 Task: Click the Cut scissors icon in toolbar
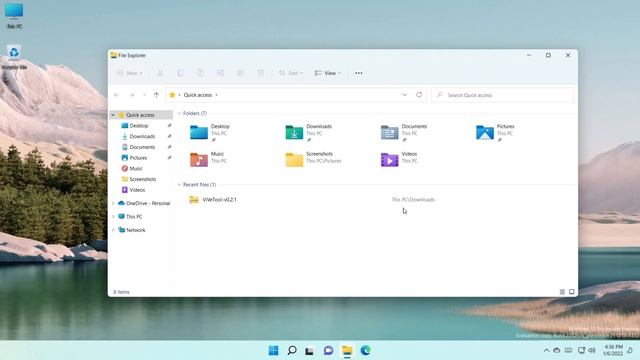(x=160, y=73)
